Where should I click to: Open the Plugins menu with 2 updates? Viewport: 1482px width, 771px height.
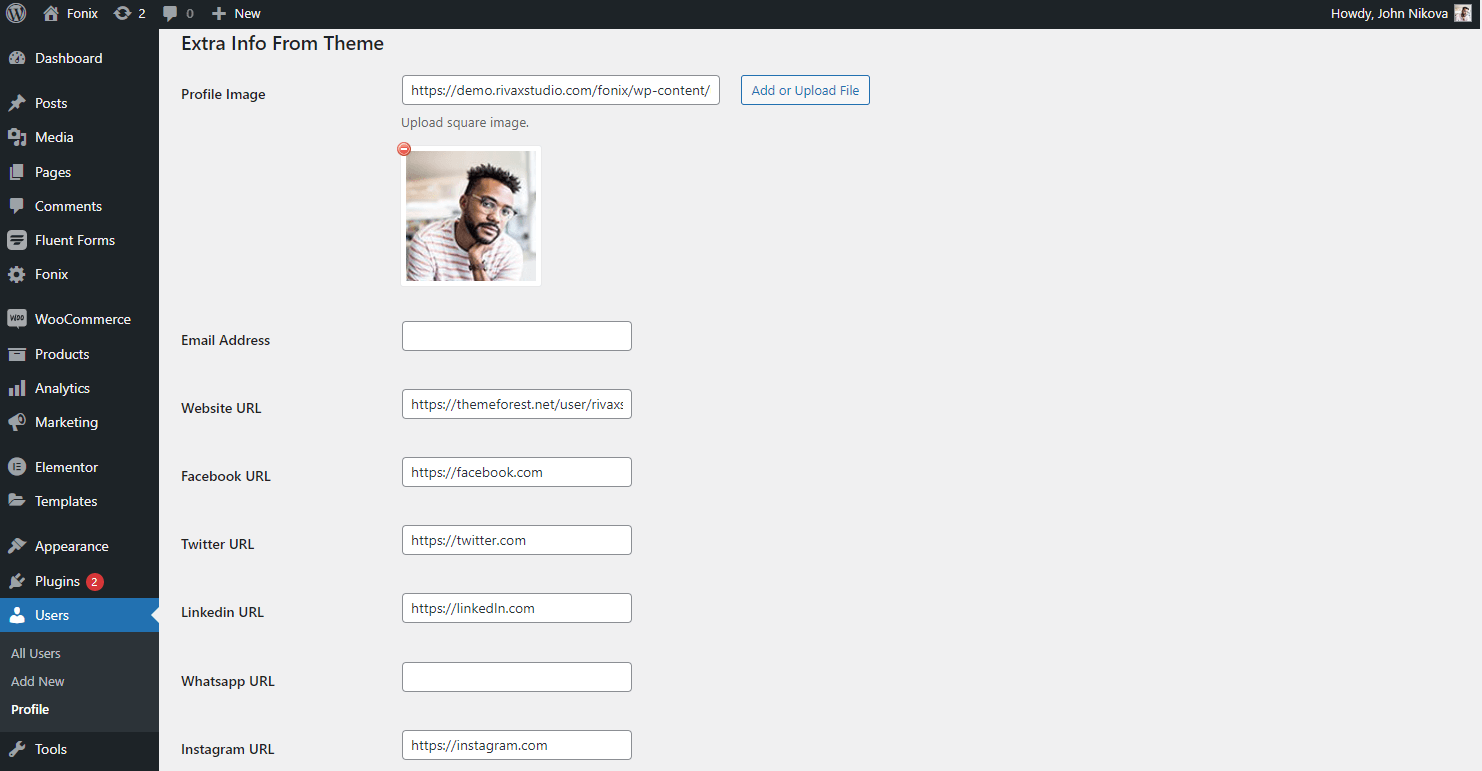(x=57, y=581)
